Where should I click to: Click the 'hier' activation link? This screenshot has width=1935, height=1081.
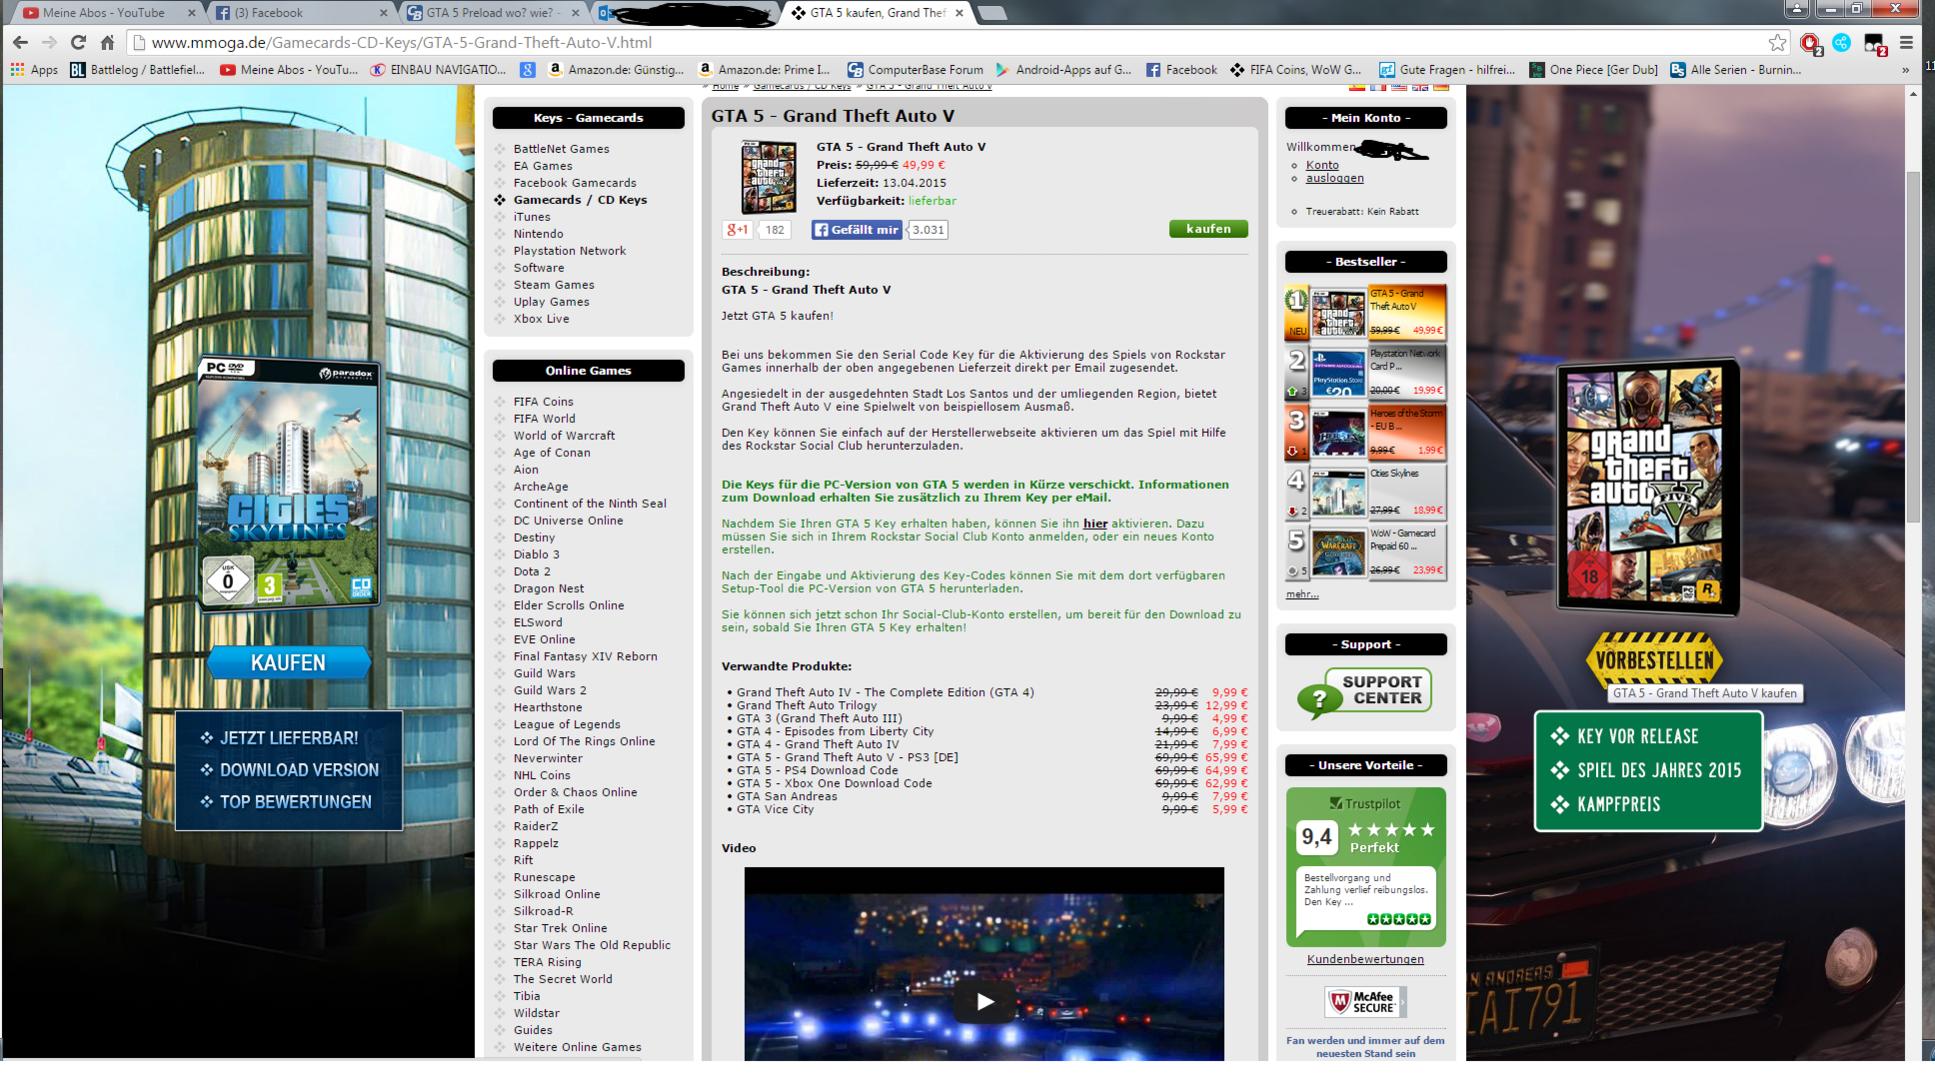(1095, 524)
